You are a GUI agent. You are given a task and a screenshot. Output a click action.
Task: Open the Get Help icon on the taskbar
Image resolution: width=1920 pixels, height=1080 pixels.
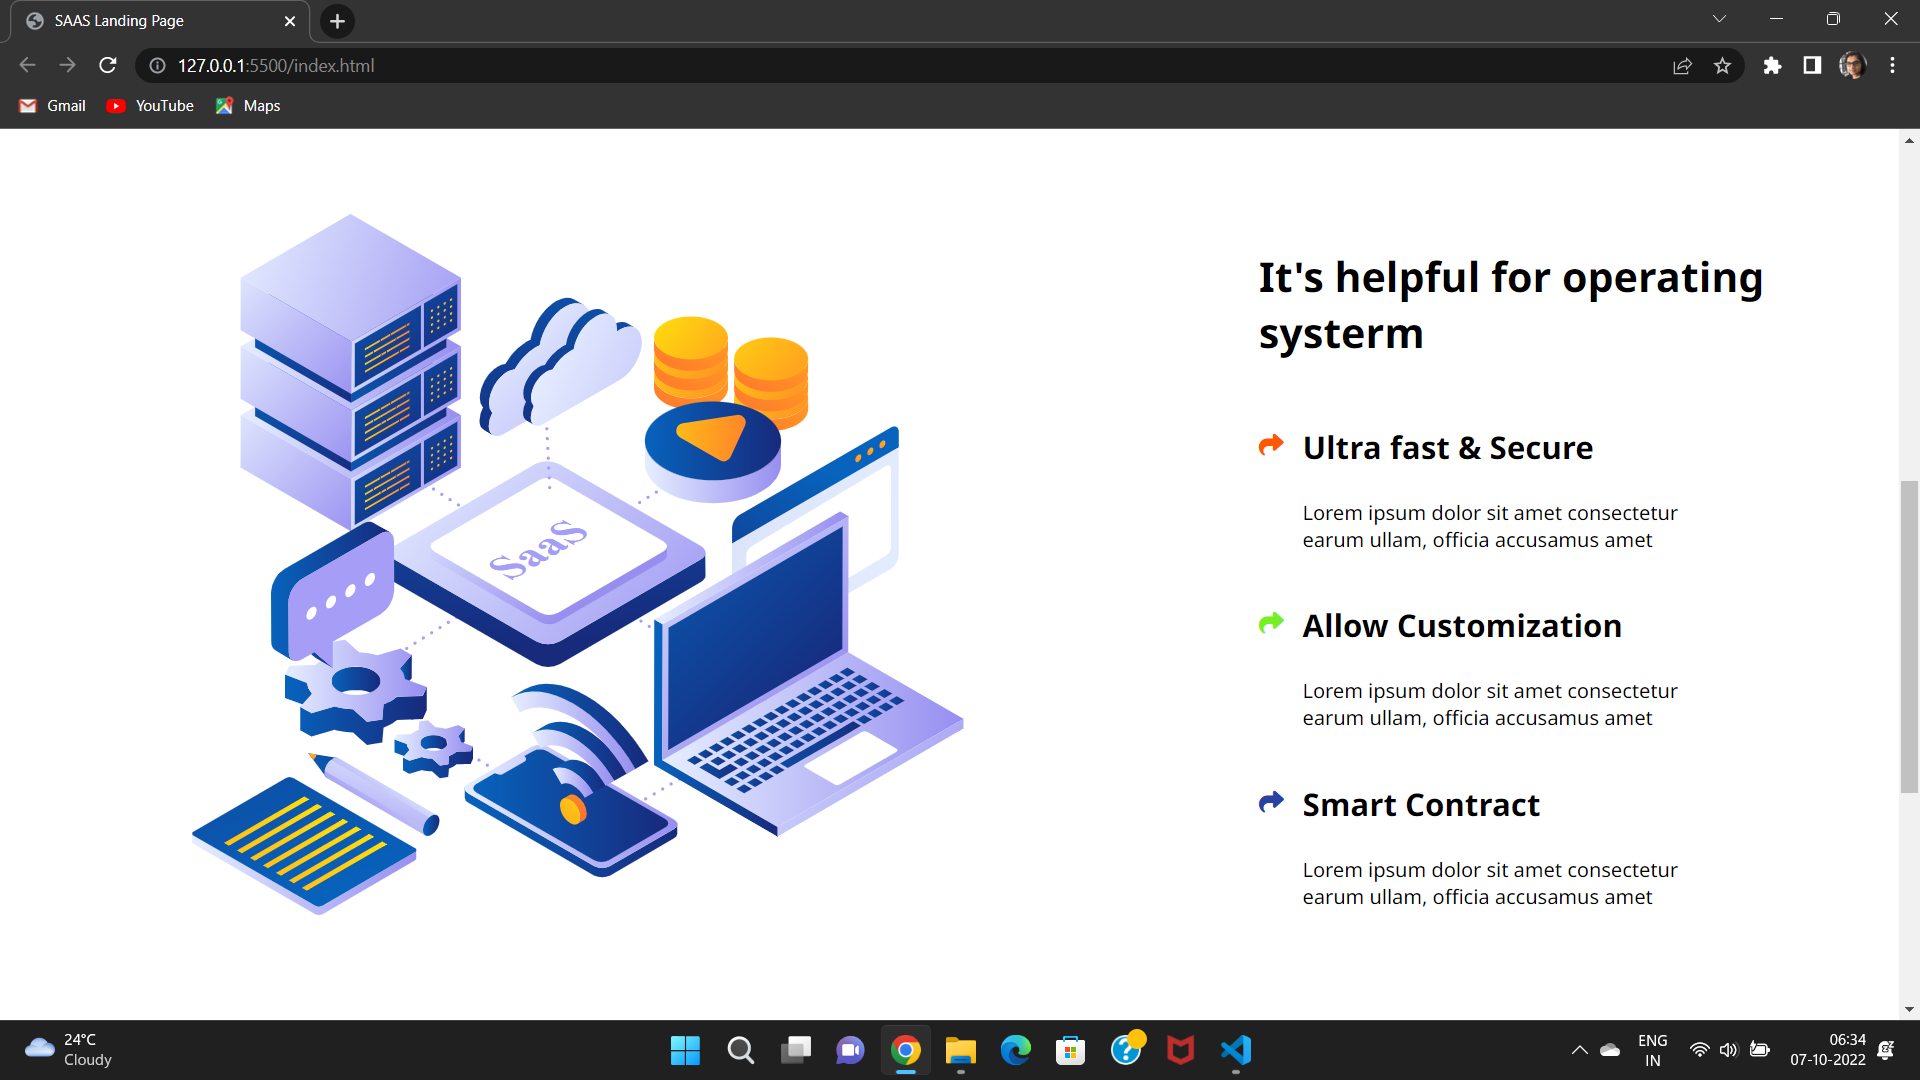coord(1127,1050)
